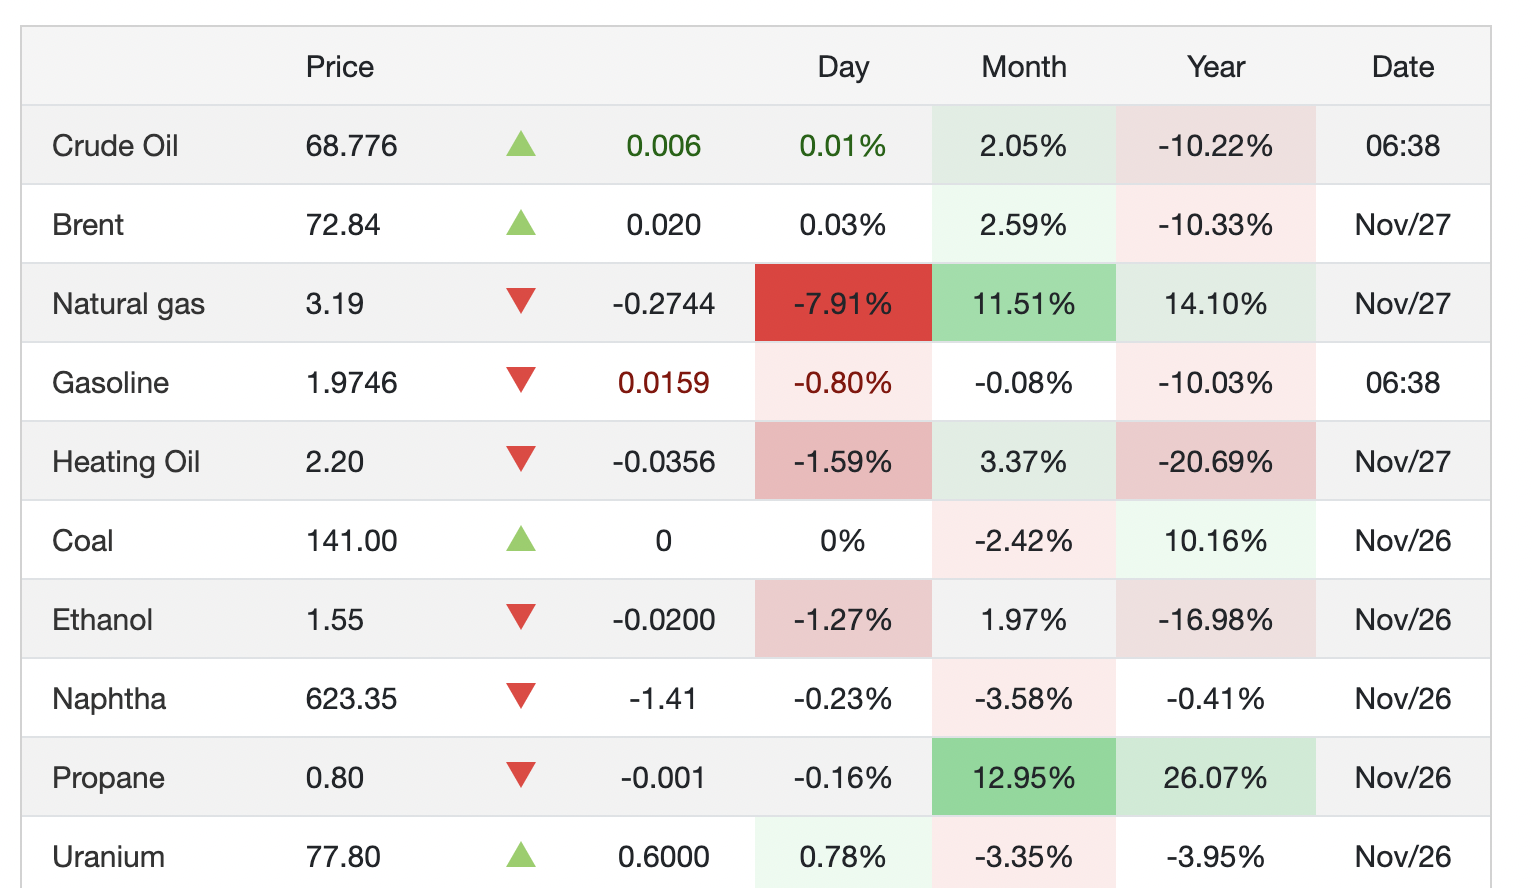The height and width of the screenshot is (888, 1532).
Task: Select Natural gas price 3.19
Action: (334, 304)
